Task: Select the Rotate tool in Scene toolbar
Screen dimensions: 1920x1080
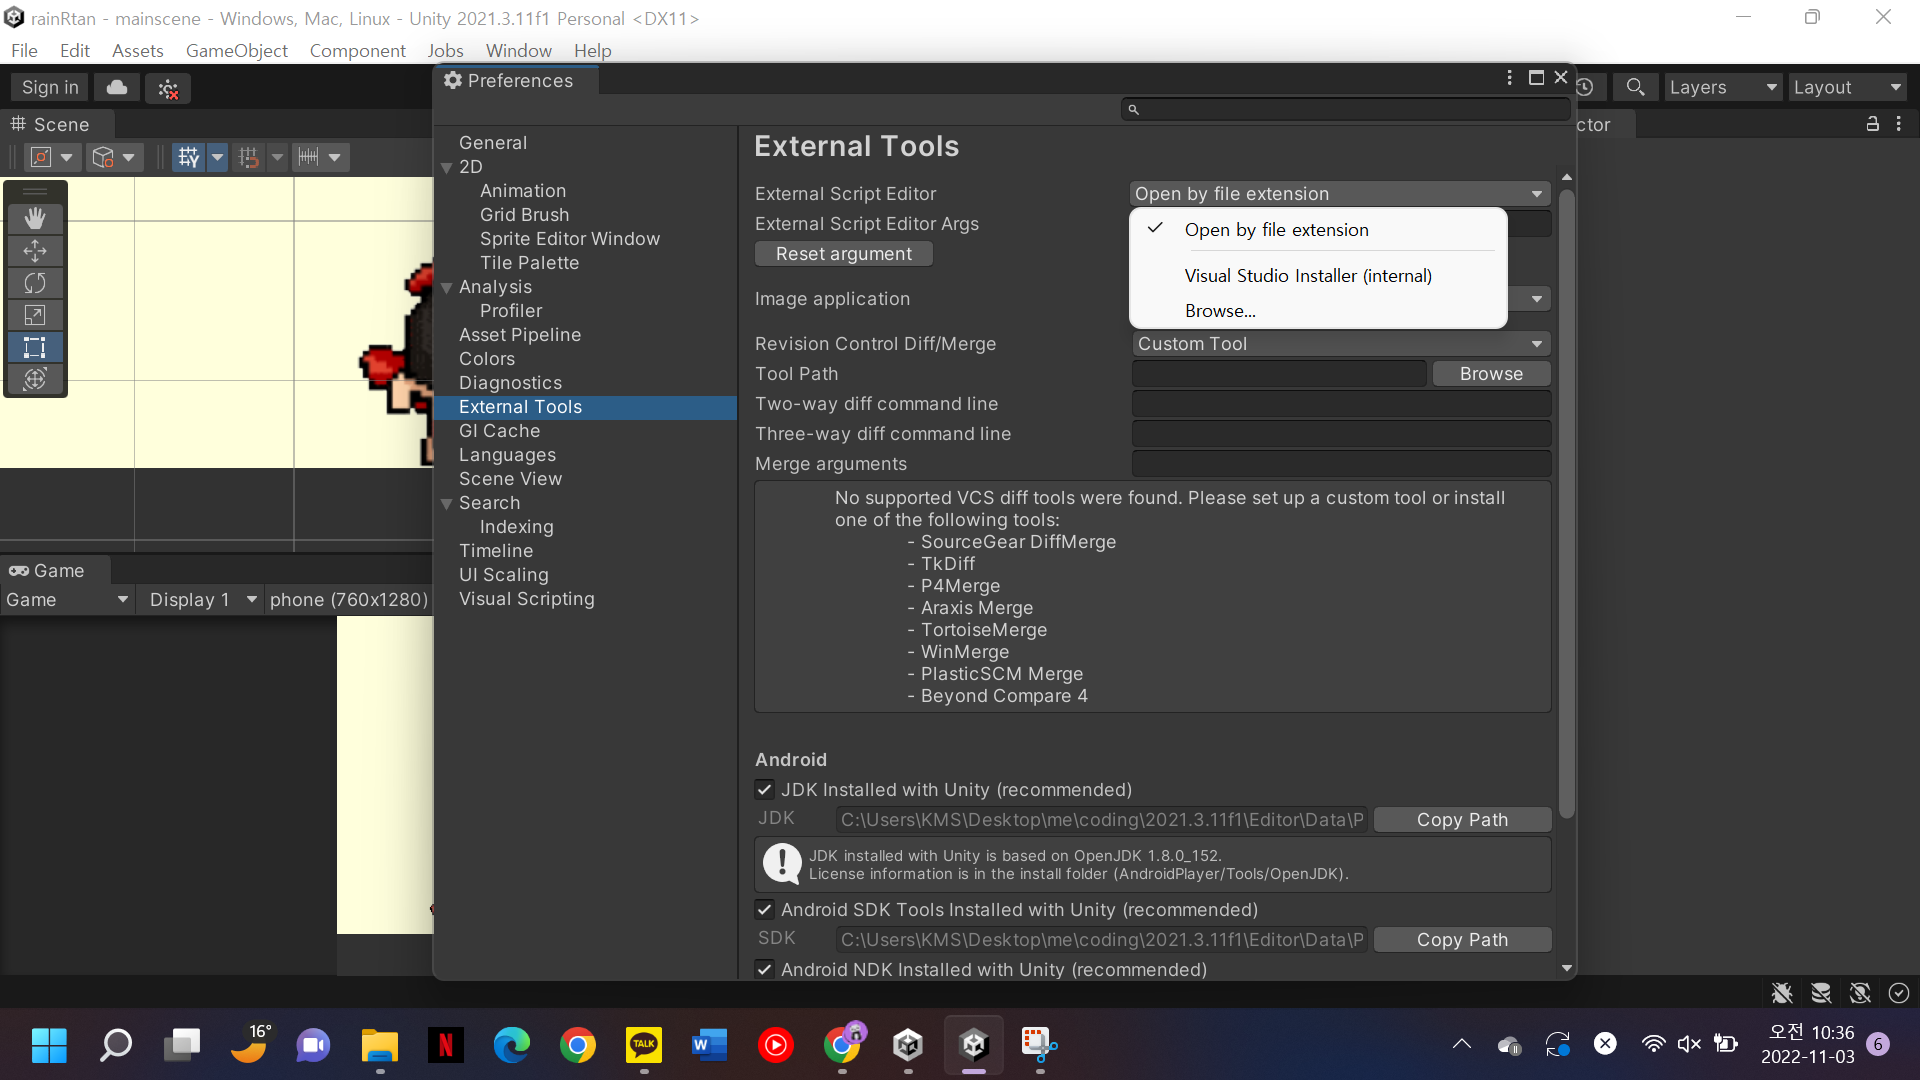Action: (x=35, y=283)
